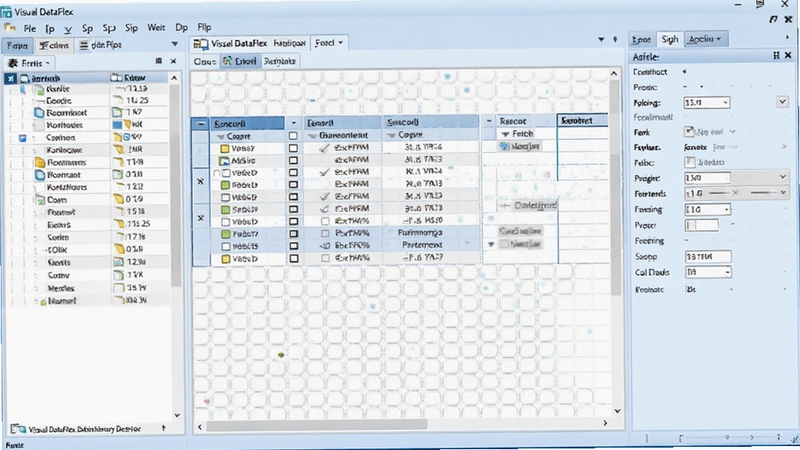Open the left tab strip overflow arrow
This screenshot has height=450, width=800.
[x=174, y=44]
